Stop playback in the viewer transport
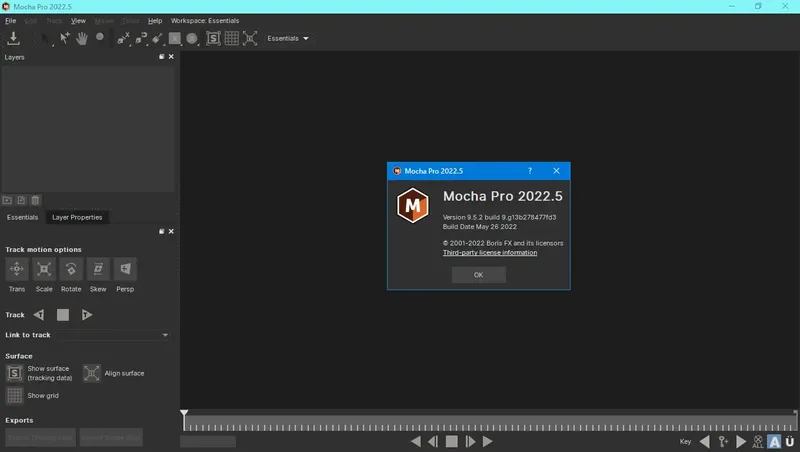 pos(452,441)
